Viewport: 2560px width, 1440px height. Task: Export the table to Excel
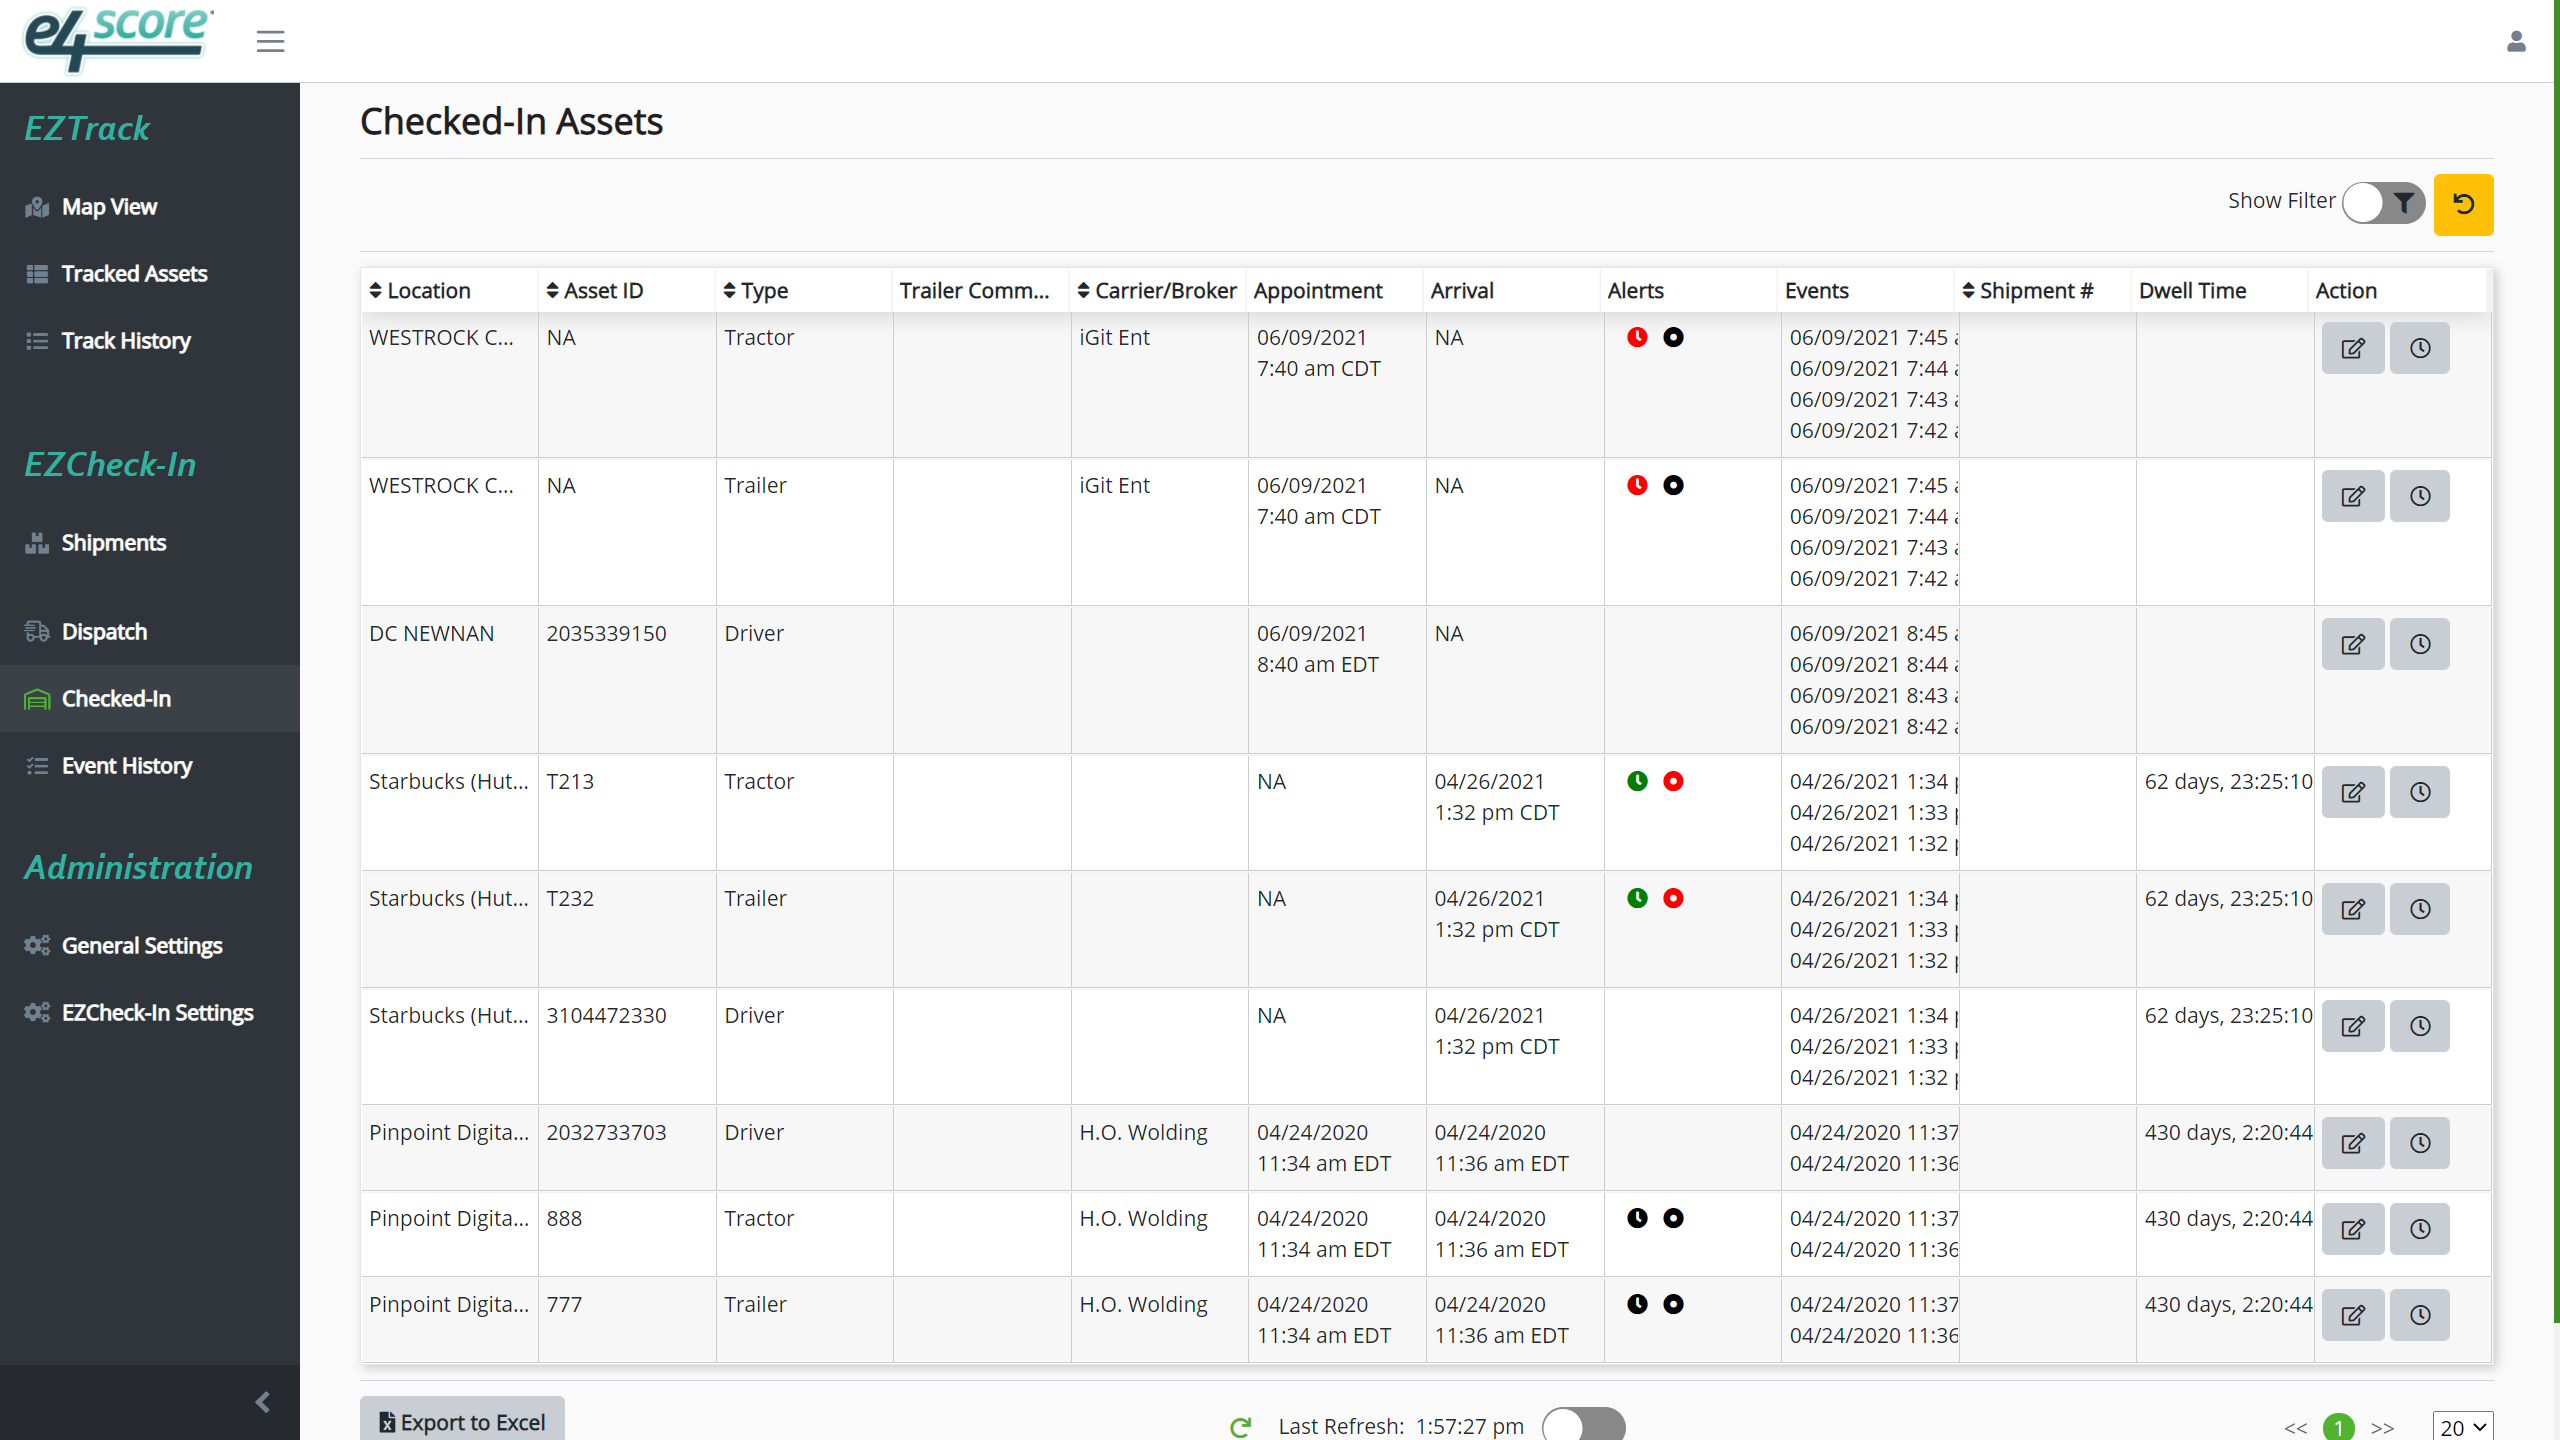(461, 1421)
